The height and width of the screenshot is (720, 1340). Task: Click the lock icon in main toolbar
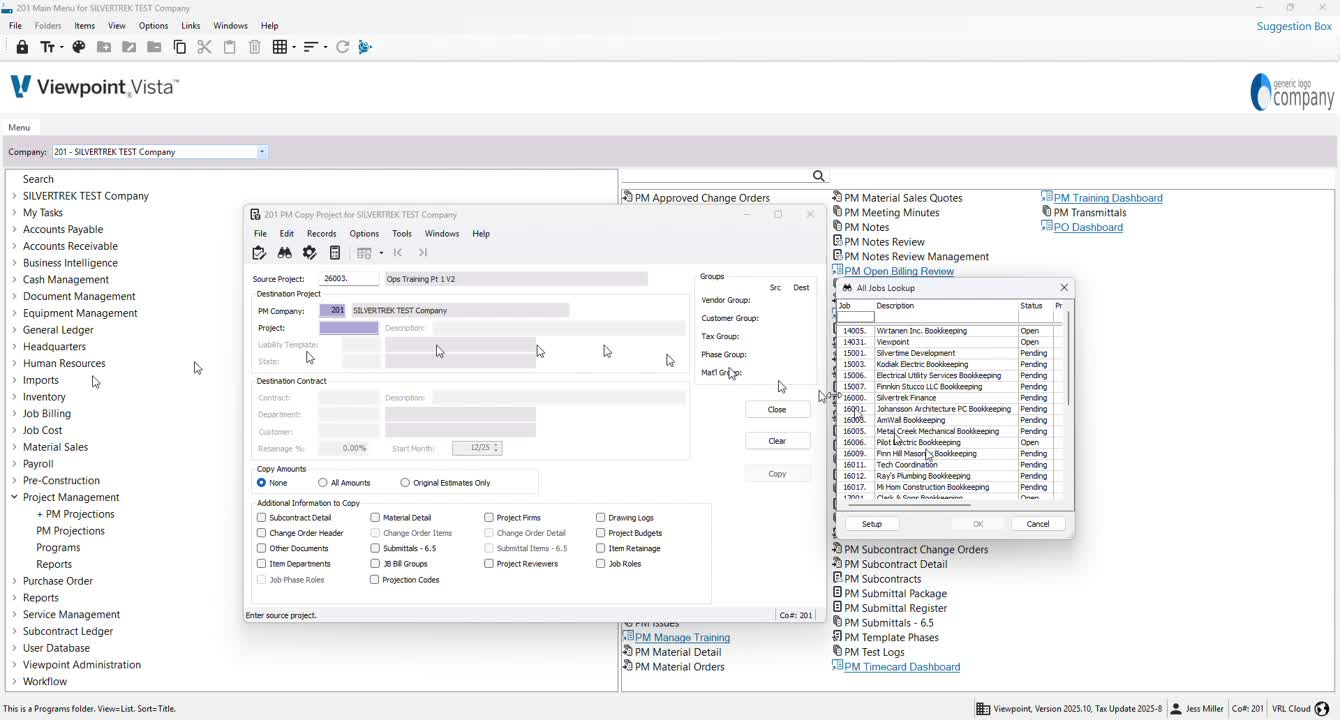pos(22,47)
